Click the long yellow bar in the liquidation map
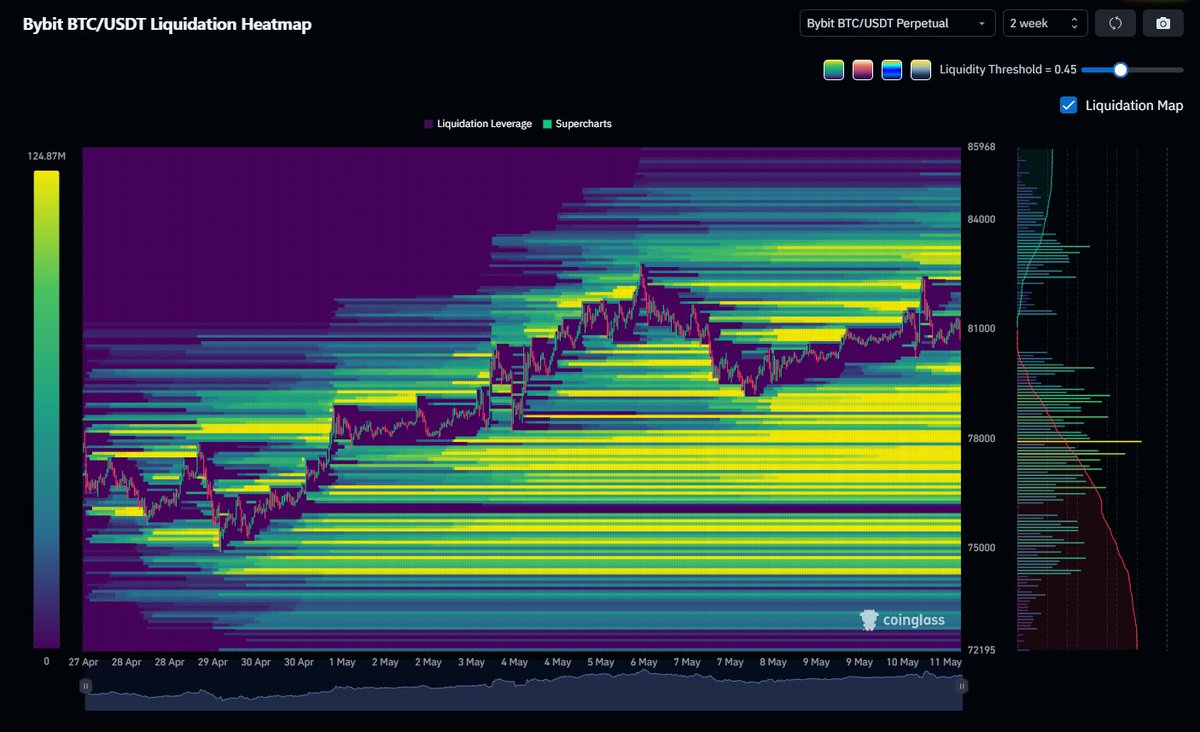This screenshot has width=1200, height=732. coord(1079,441)
